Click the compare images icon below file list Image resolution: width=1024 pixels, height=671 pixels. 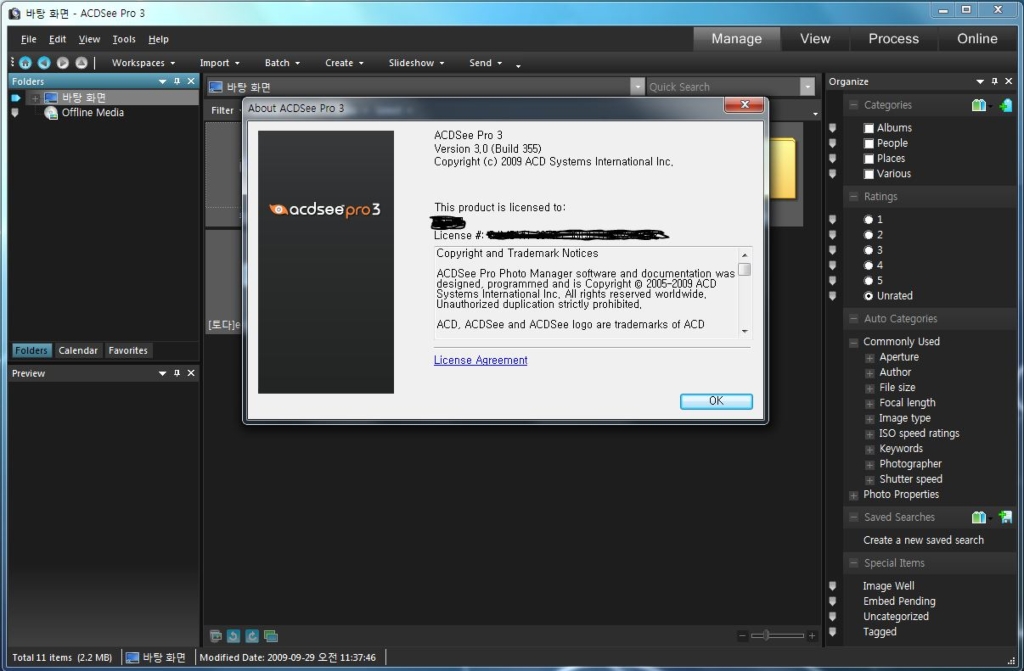[271, 636]
